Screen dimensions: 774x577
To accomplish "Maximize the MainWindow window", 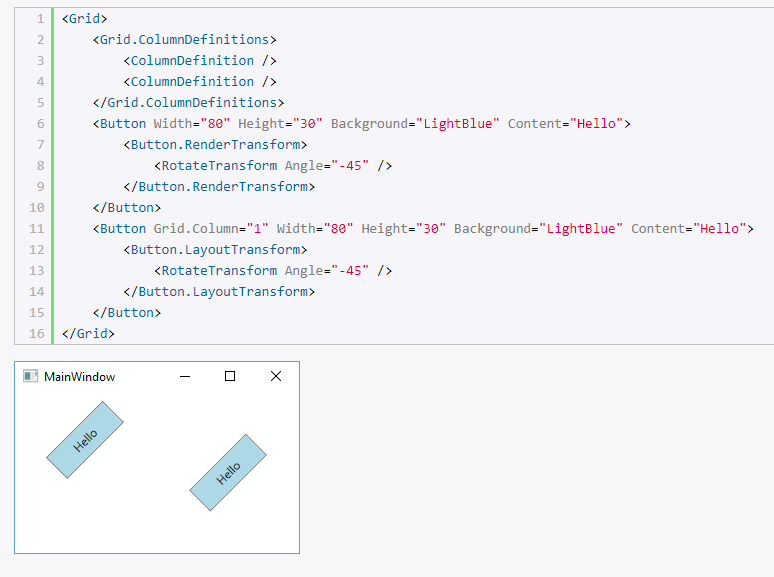I will [x=230, y=376].
